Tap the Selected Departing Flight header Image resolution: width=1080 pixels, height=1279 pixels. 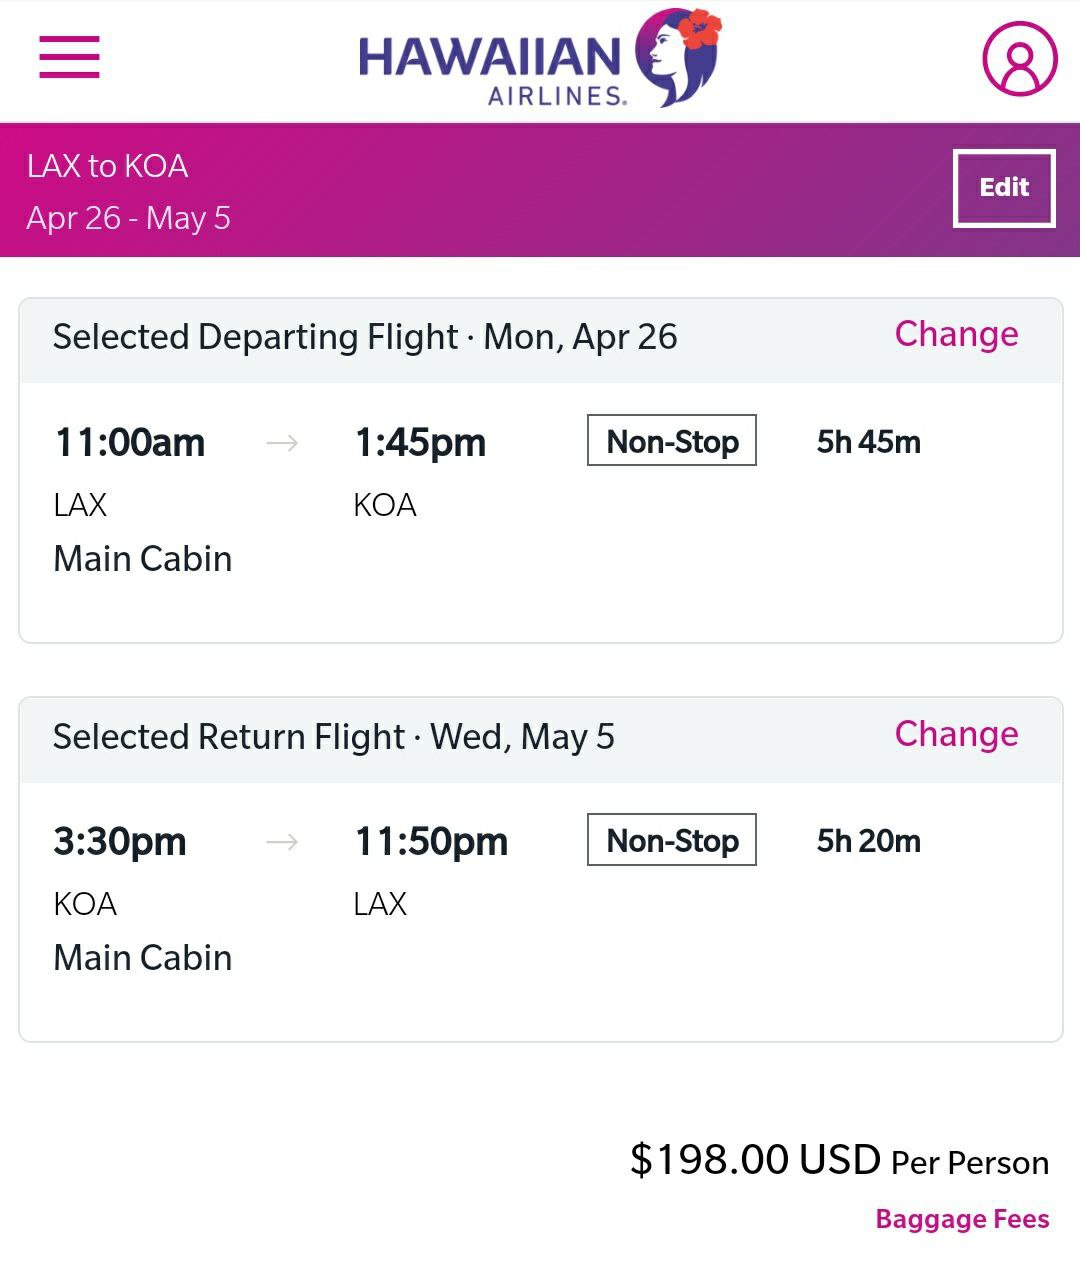(x=365, y=338)
